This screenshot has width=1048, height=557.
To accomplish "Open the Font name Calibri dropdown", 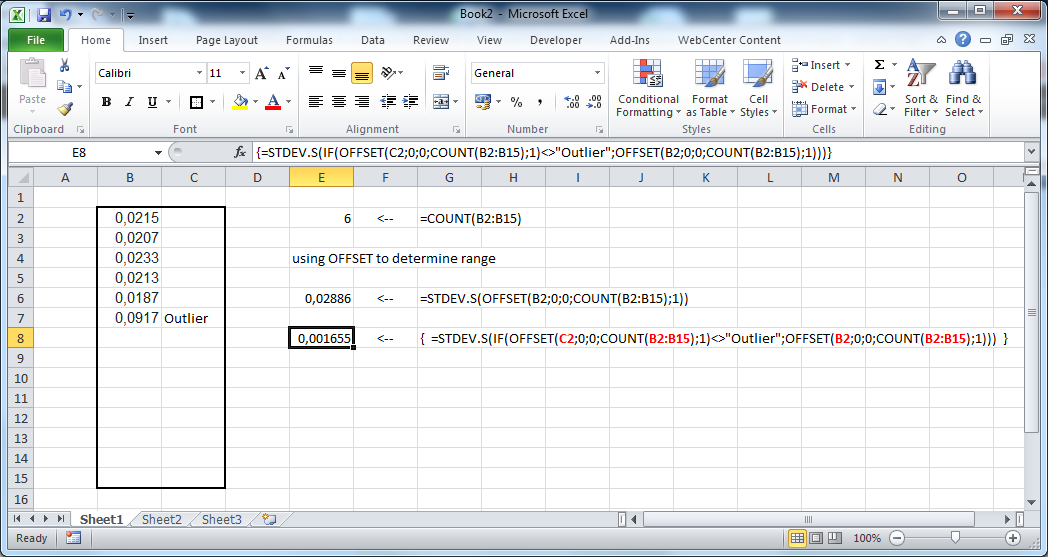I will tap(199, 73).
